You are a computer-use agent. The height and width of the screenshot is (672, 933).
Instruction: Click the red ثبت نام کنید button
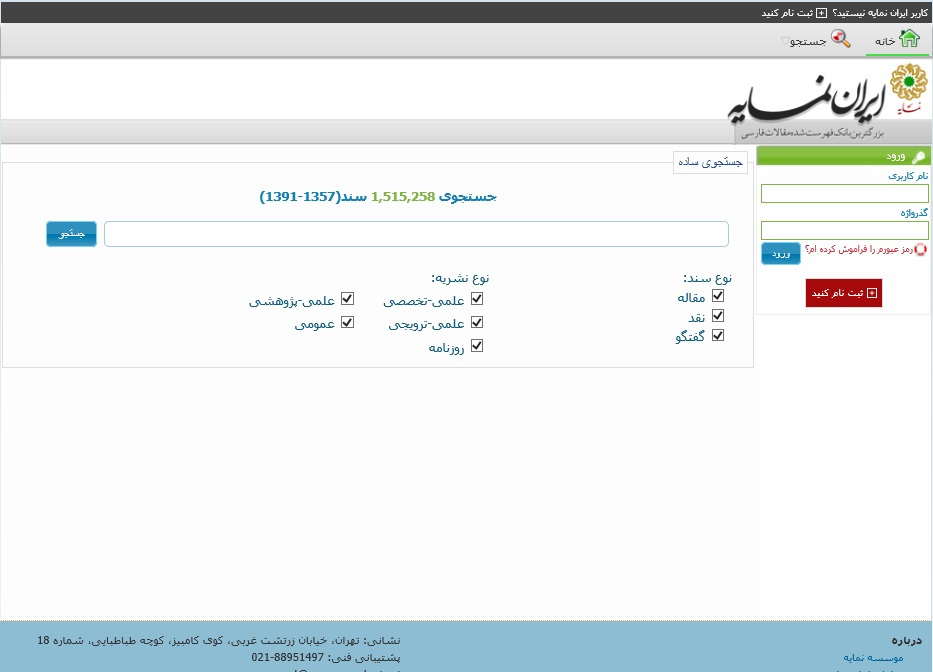coord(844,293)
